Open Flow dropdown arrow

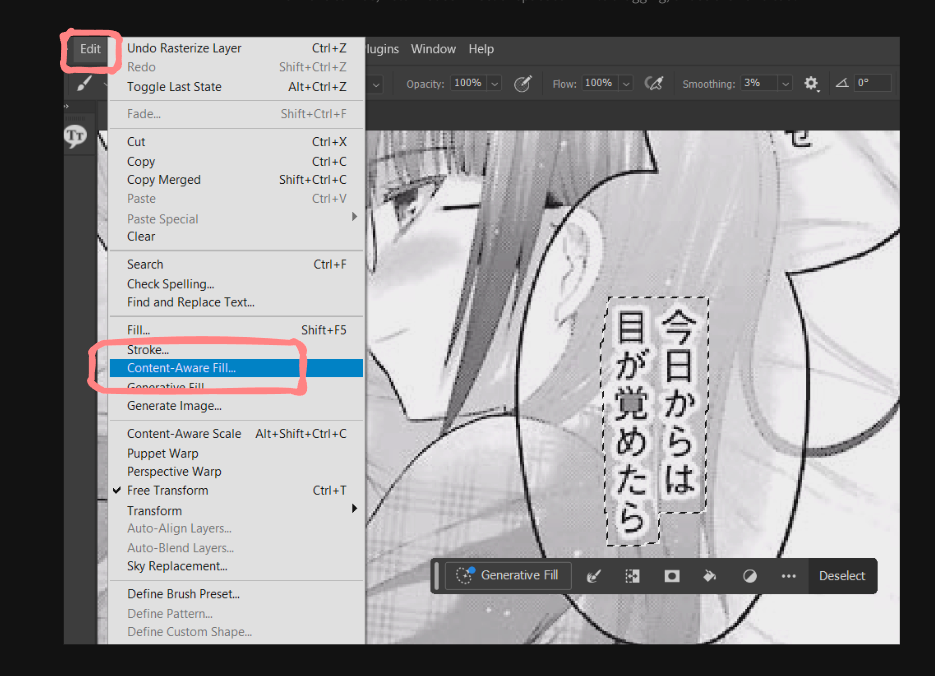coord(626,84)
